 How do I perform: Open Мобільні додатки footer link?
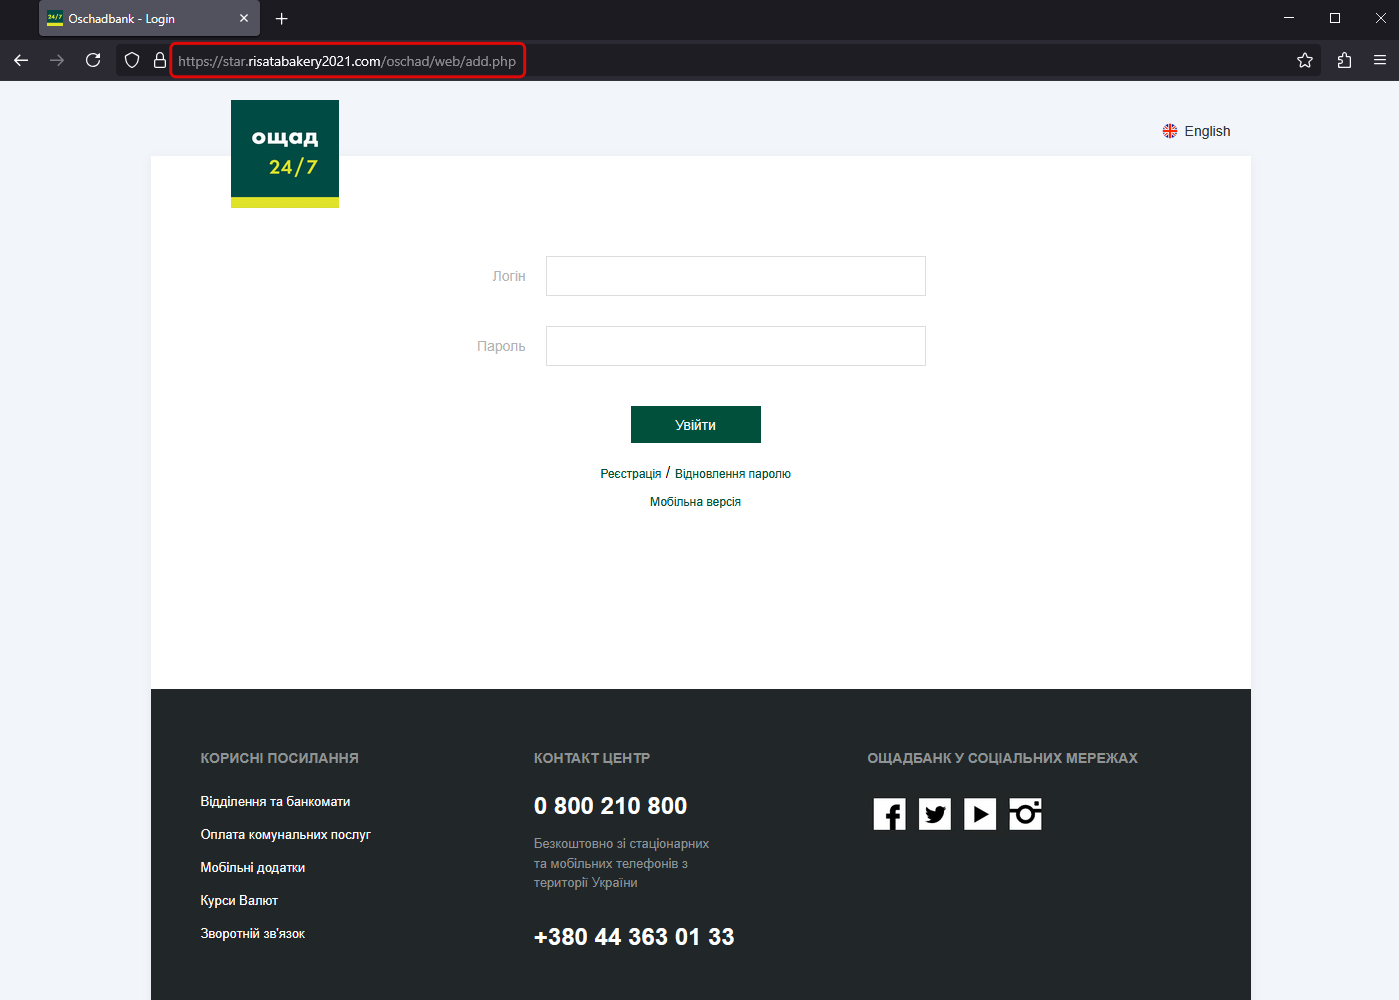pyautogui.click(x=253, y=868)
